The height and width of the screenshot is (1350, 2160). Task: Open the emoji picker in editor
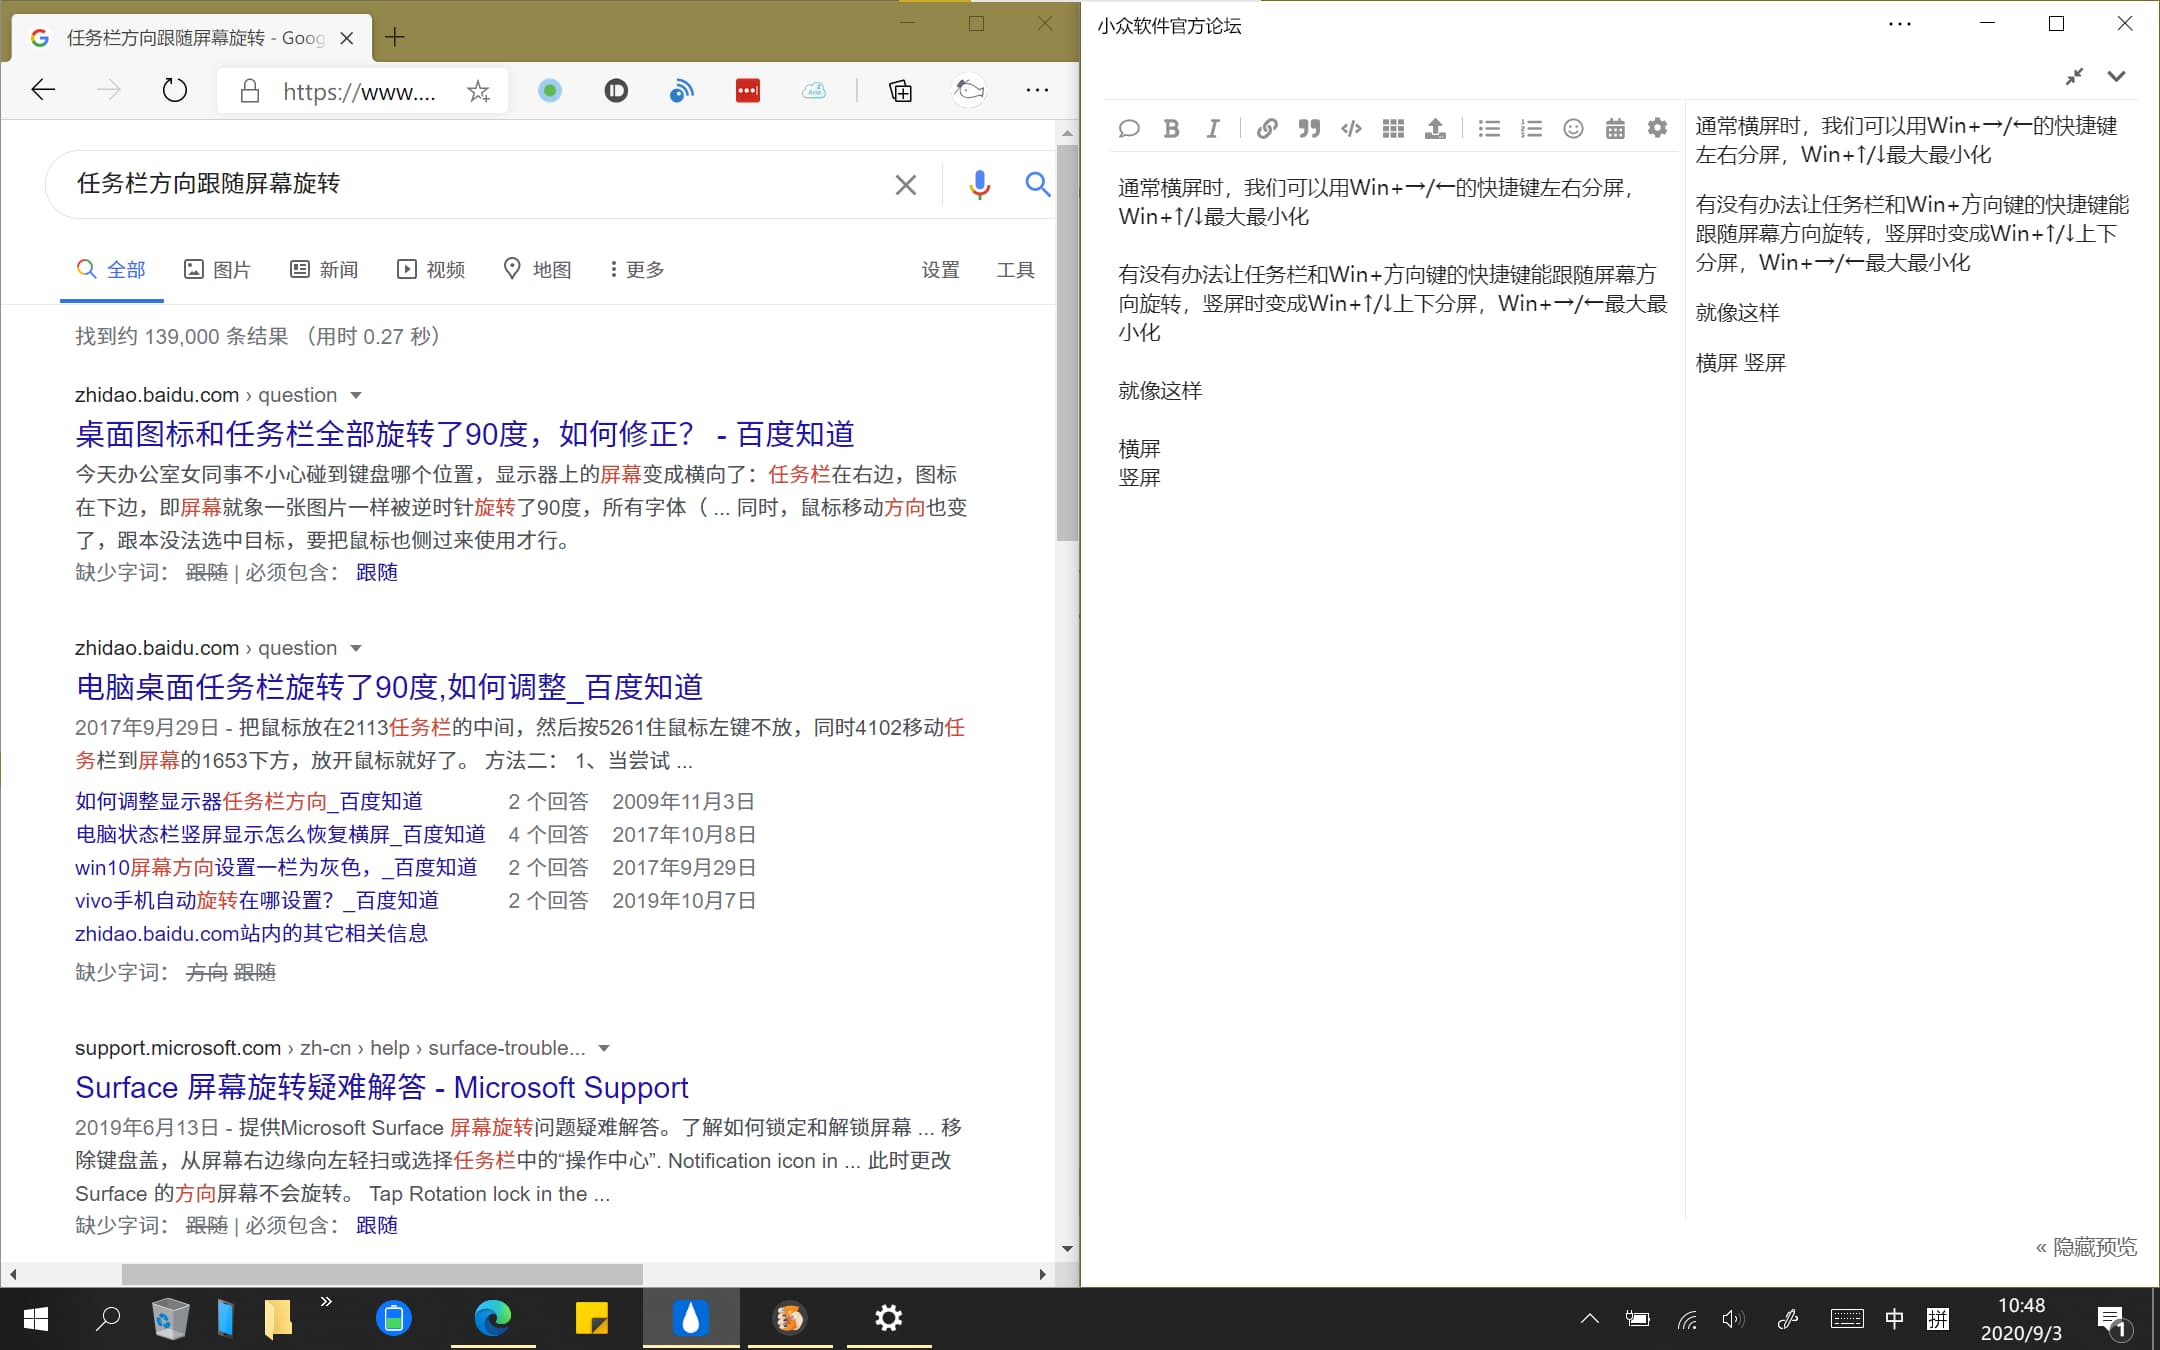[1573, 128]
